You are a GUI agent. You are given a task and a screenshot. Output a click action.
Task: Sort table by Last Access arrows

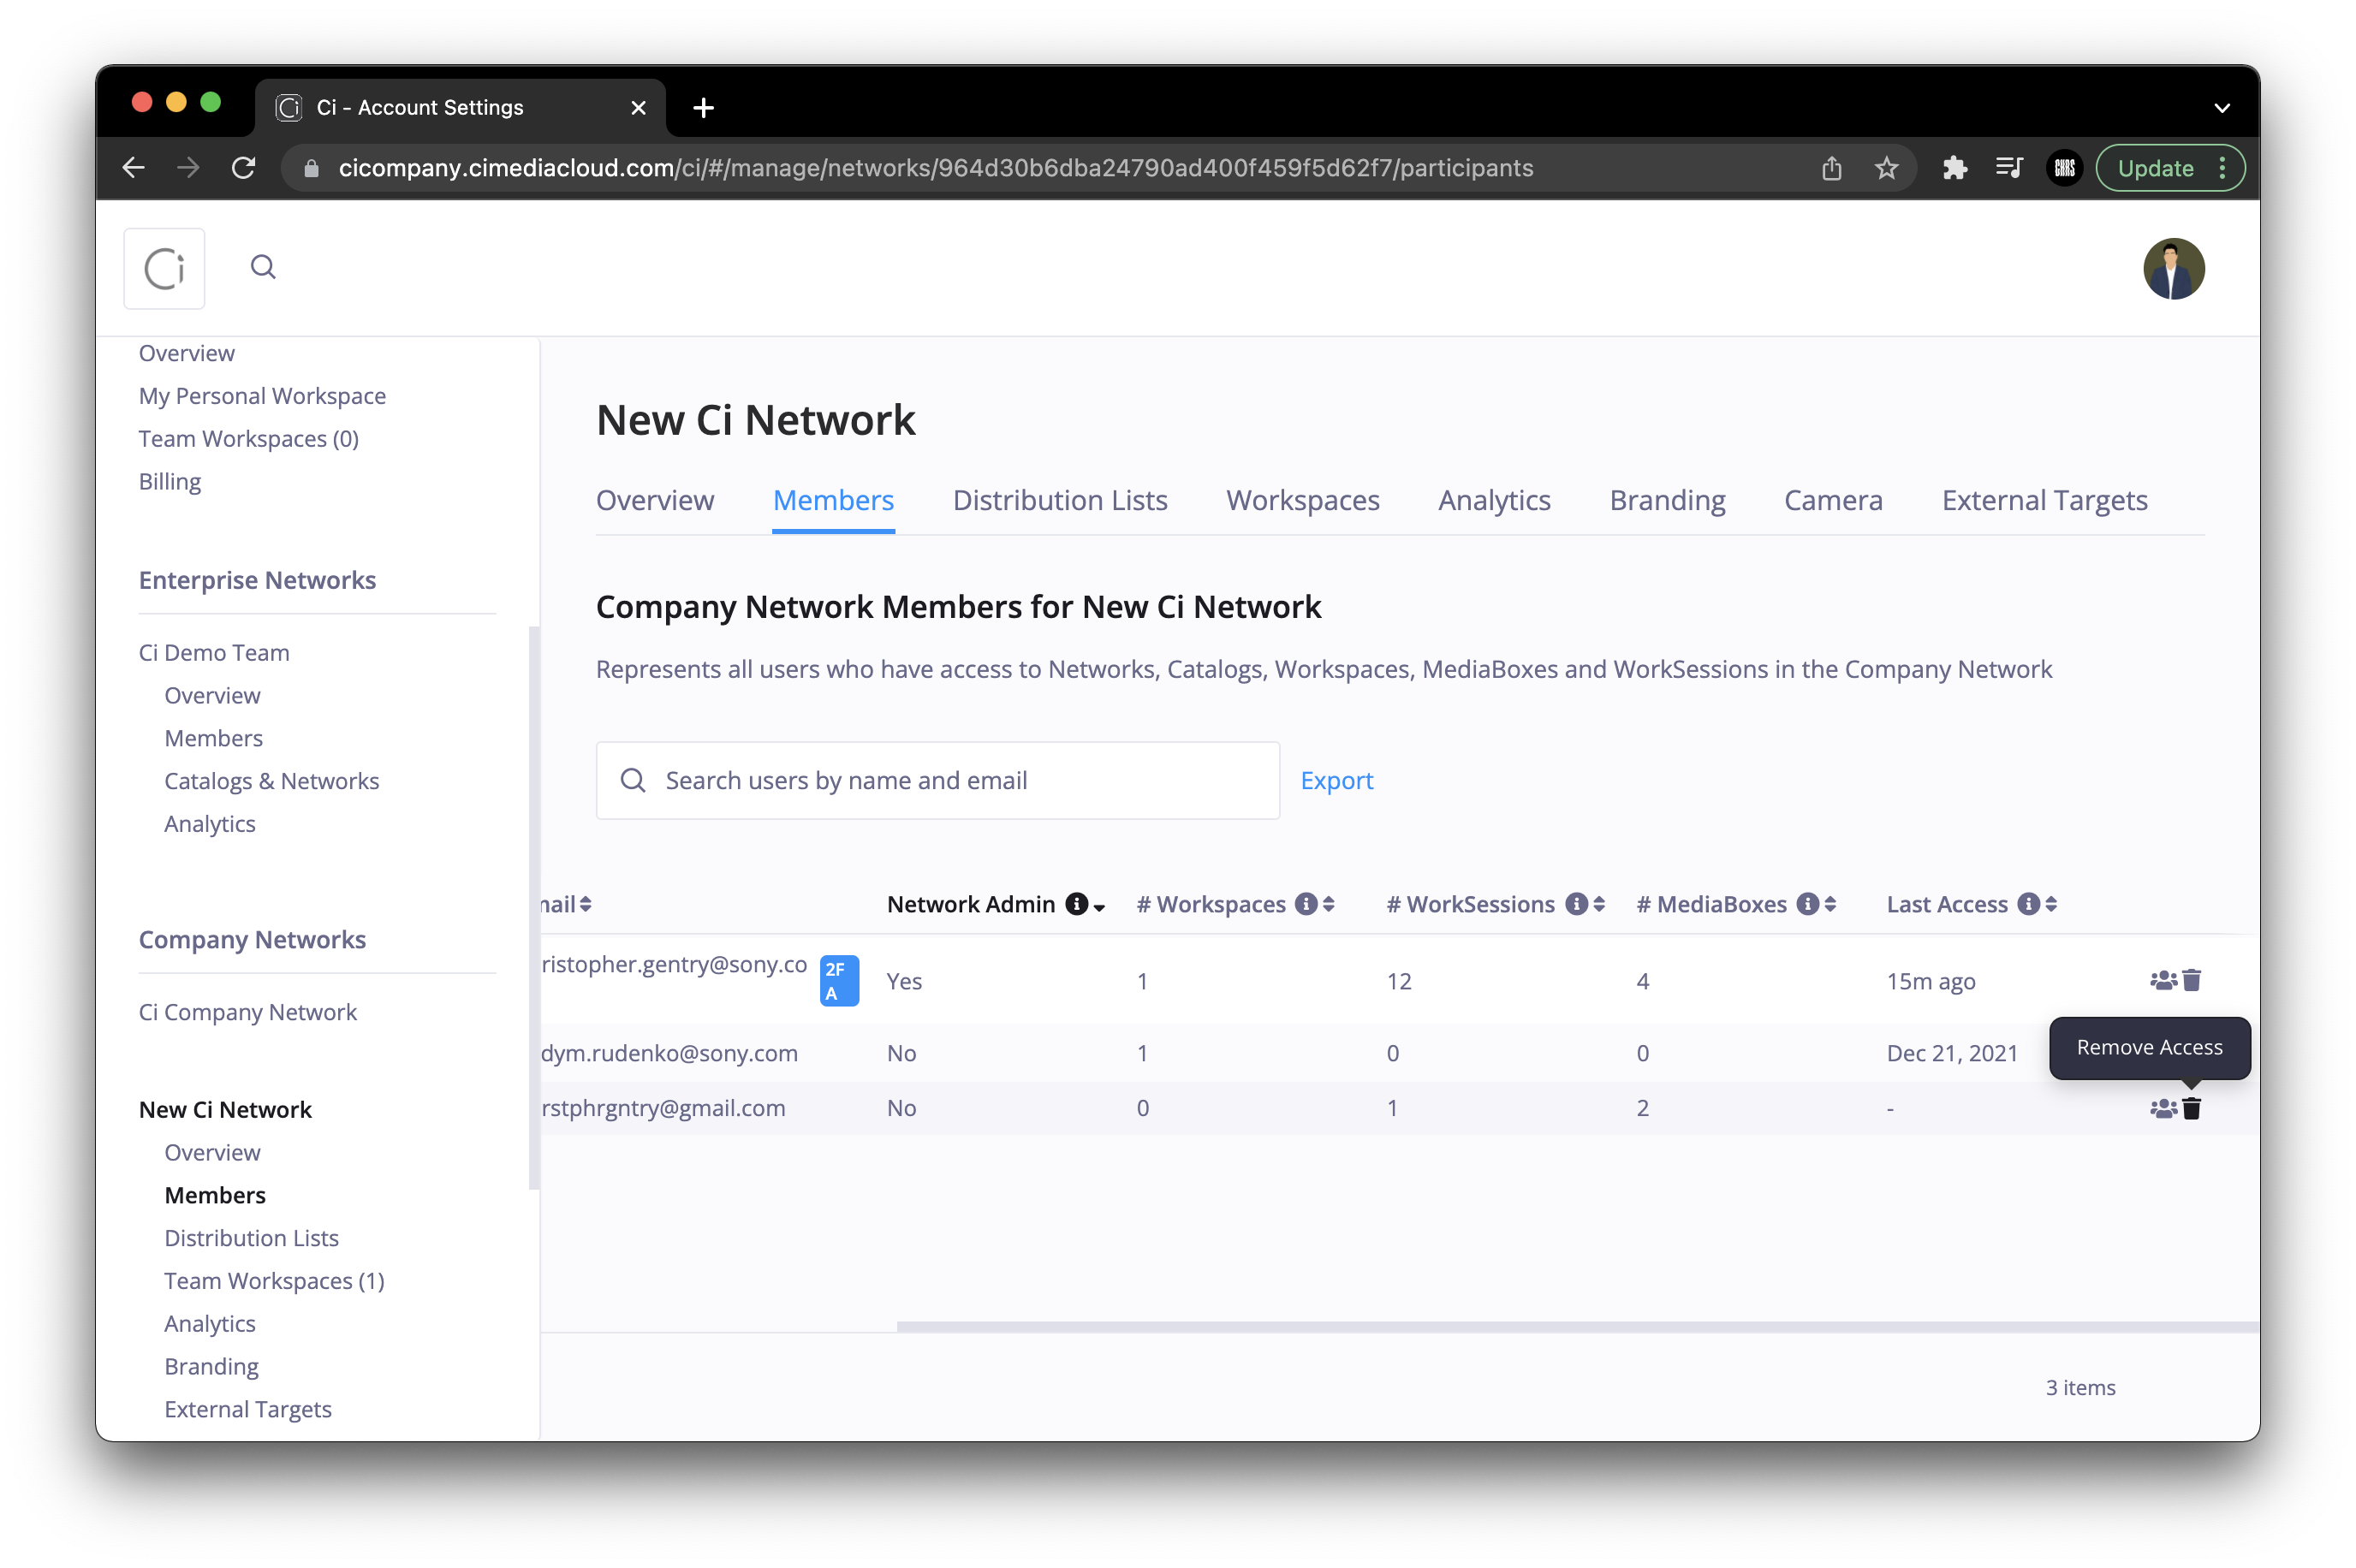[x=2051, y=904]
